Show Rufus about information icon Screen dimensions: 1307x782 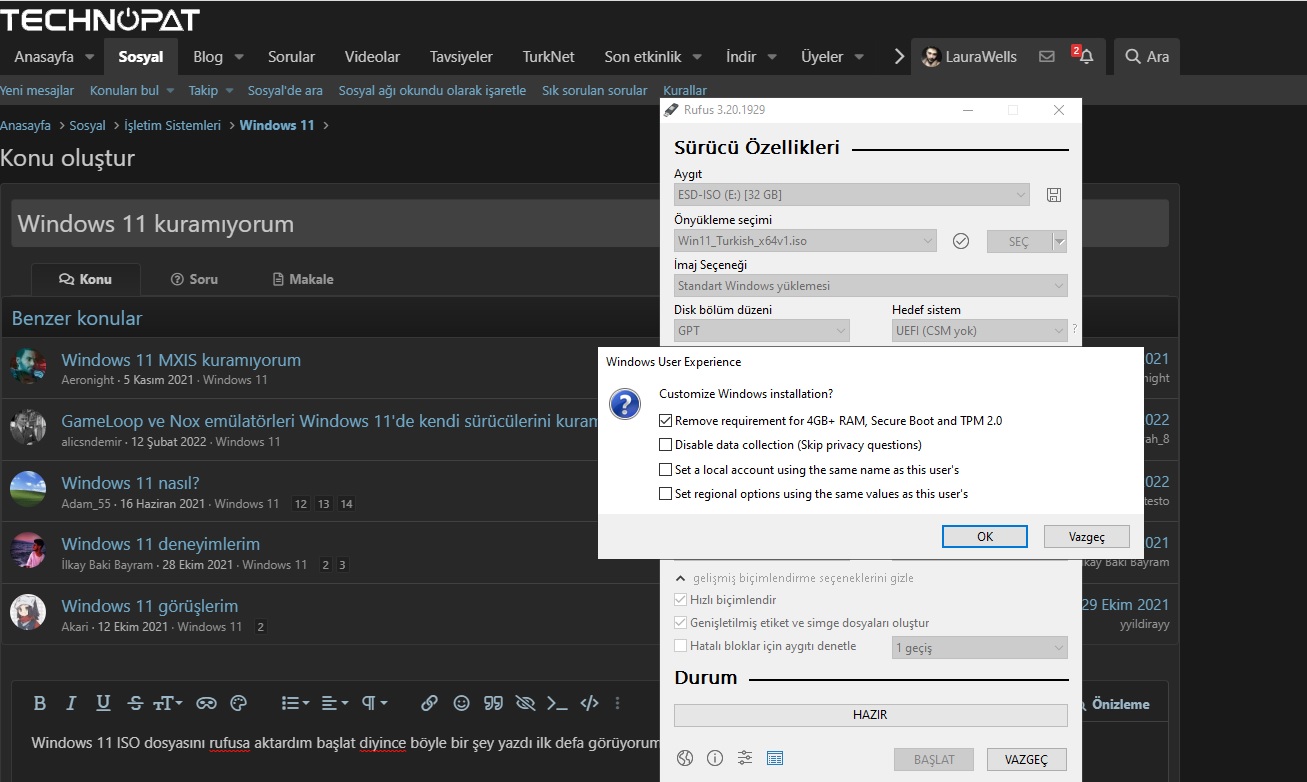click(715, 758)
